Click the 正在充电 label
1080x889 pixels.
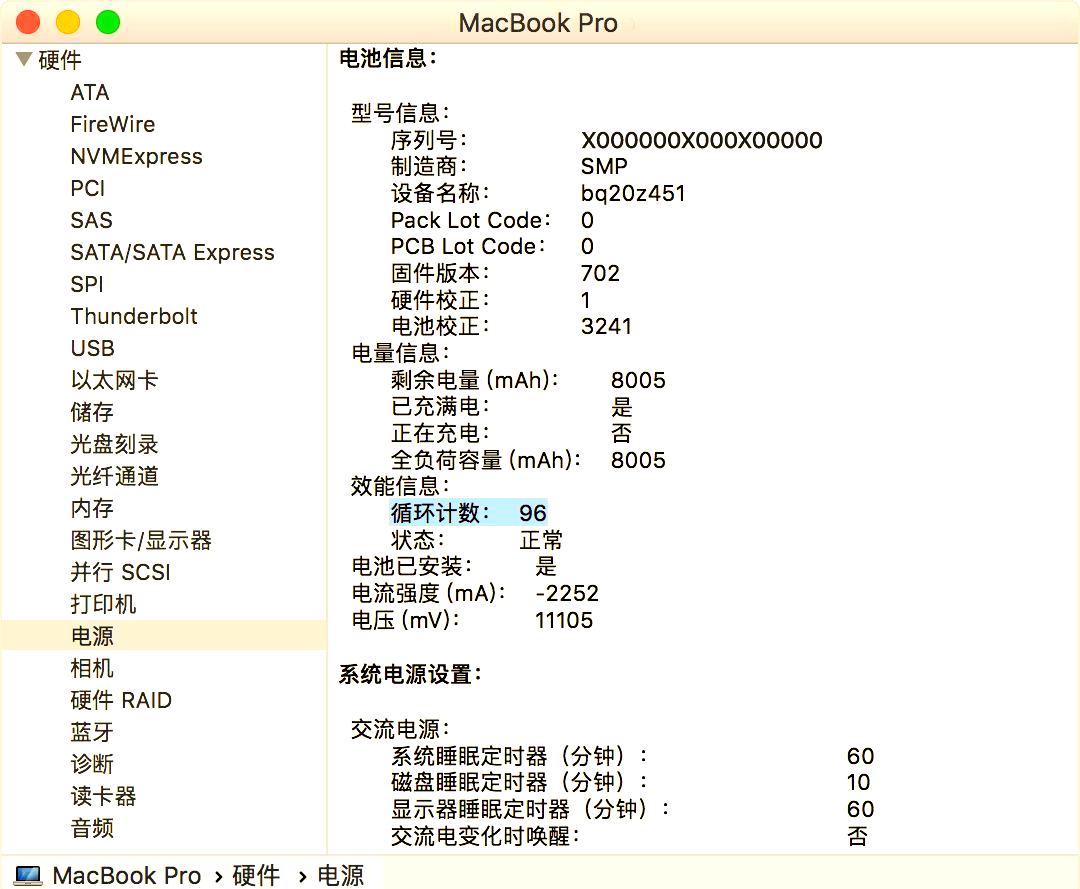point(439,433)
